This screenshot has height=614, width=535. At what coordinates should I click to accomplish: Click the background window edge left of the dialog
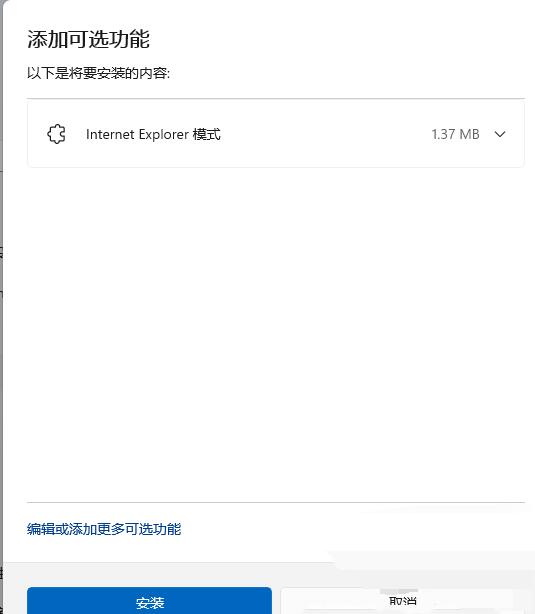pos(1,313)
